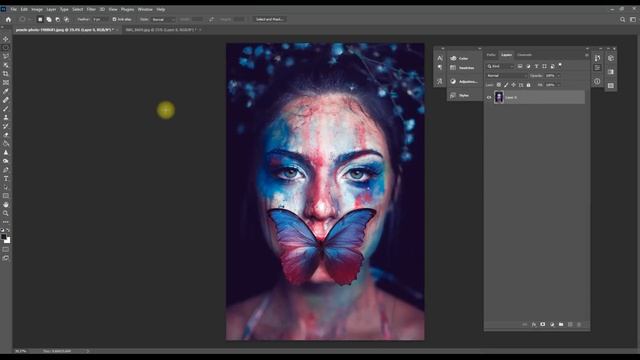Click the Feather value field
This screenshot has height=360, width=640.
click(99, 19)
